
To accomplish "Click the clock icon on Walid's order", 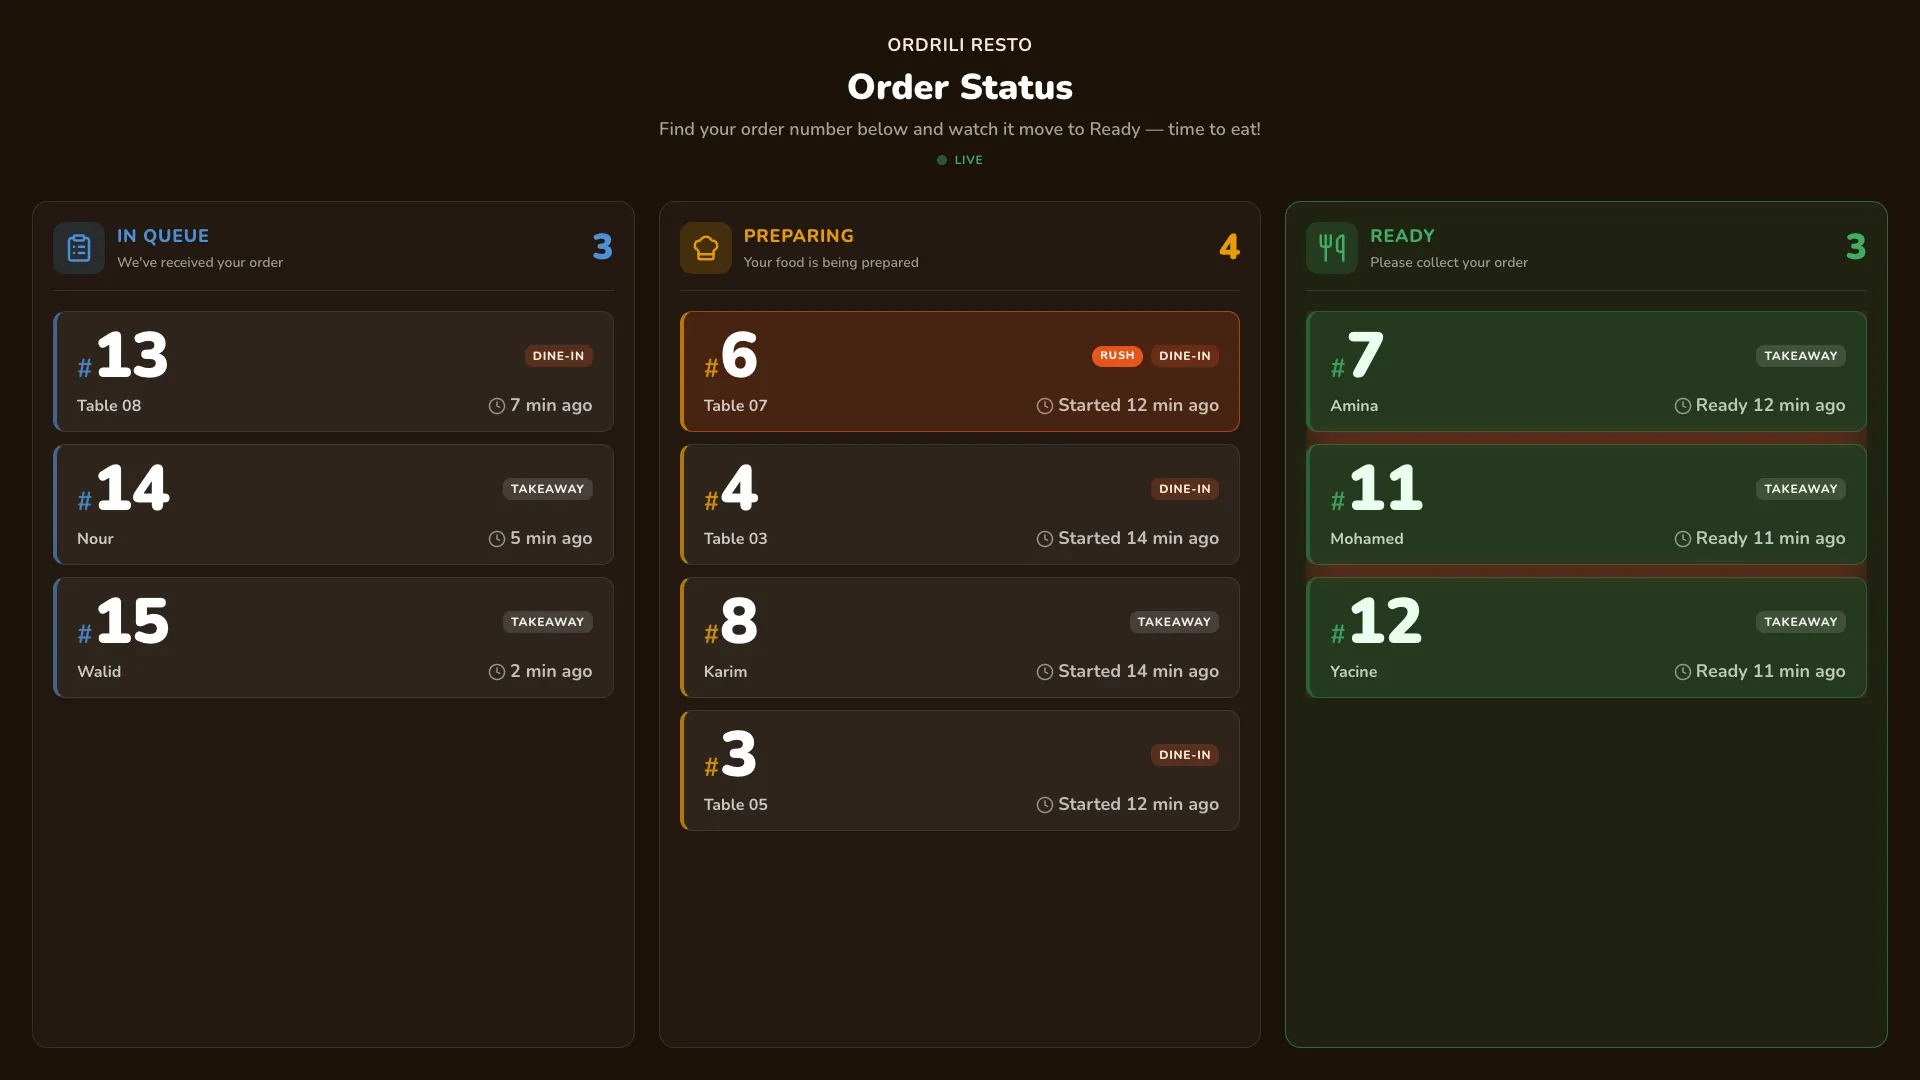I will (x=497, y=672).
